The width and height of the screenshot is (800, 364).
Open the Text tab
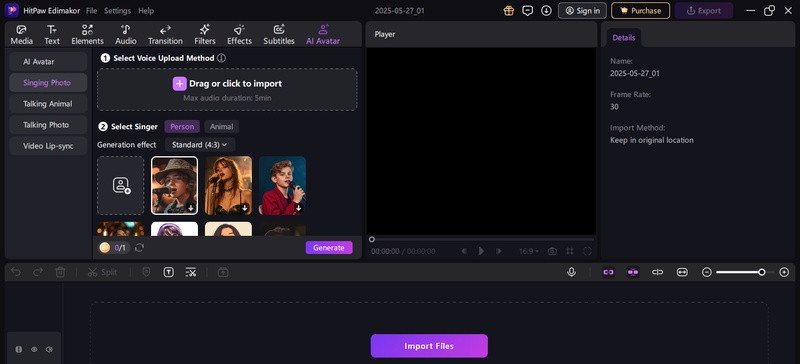coord(52,35)
